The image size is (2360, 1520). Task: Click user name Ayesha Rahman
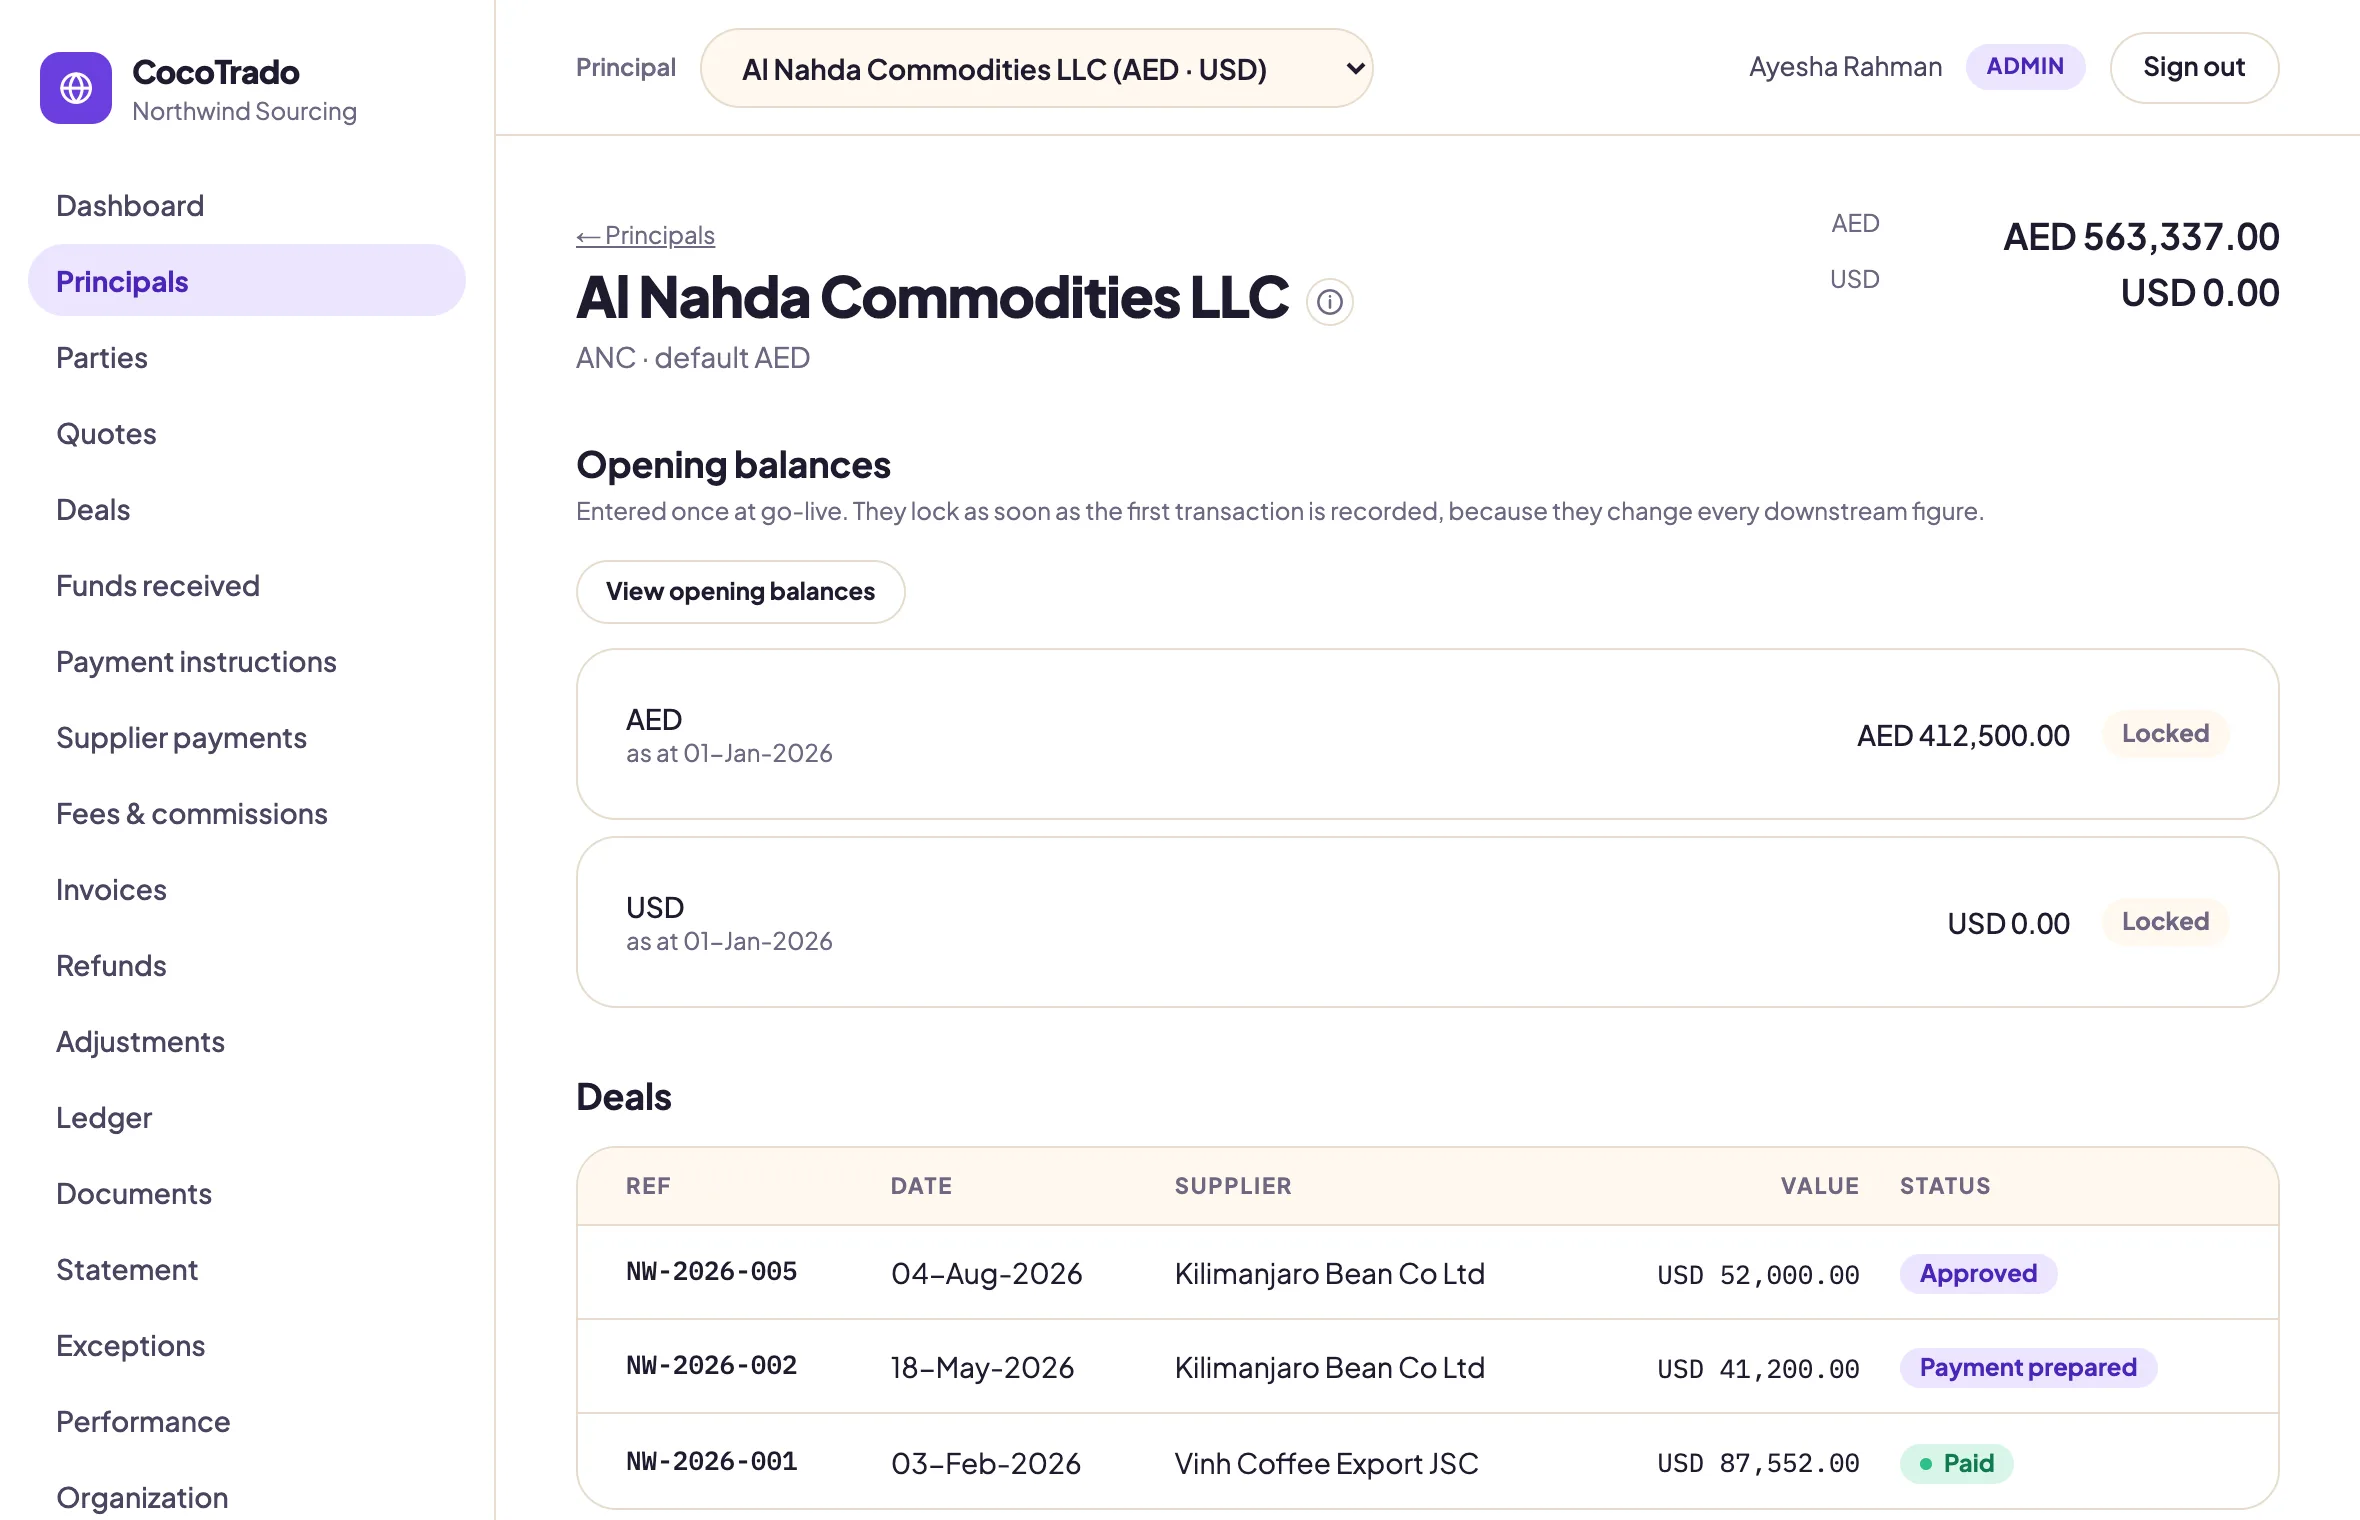click(x=1845, y=67)
